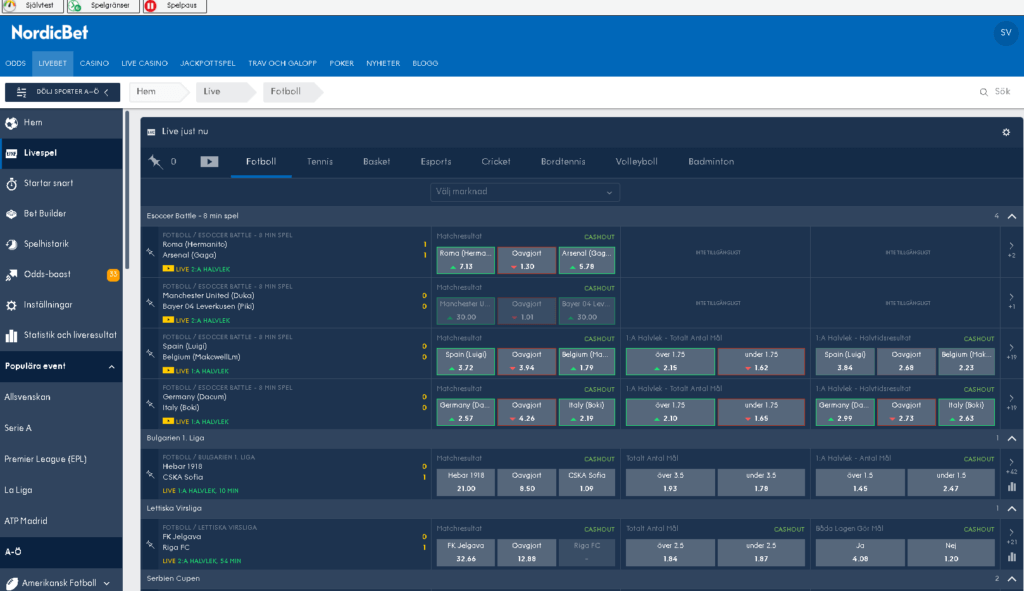
Task: Click the Amerikansk Fotboll ball icon
Action: click(x=11, y=583)
